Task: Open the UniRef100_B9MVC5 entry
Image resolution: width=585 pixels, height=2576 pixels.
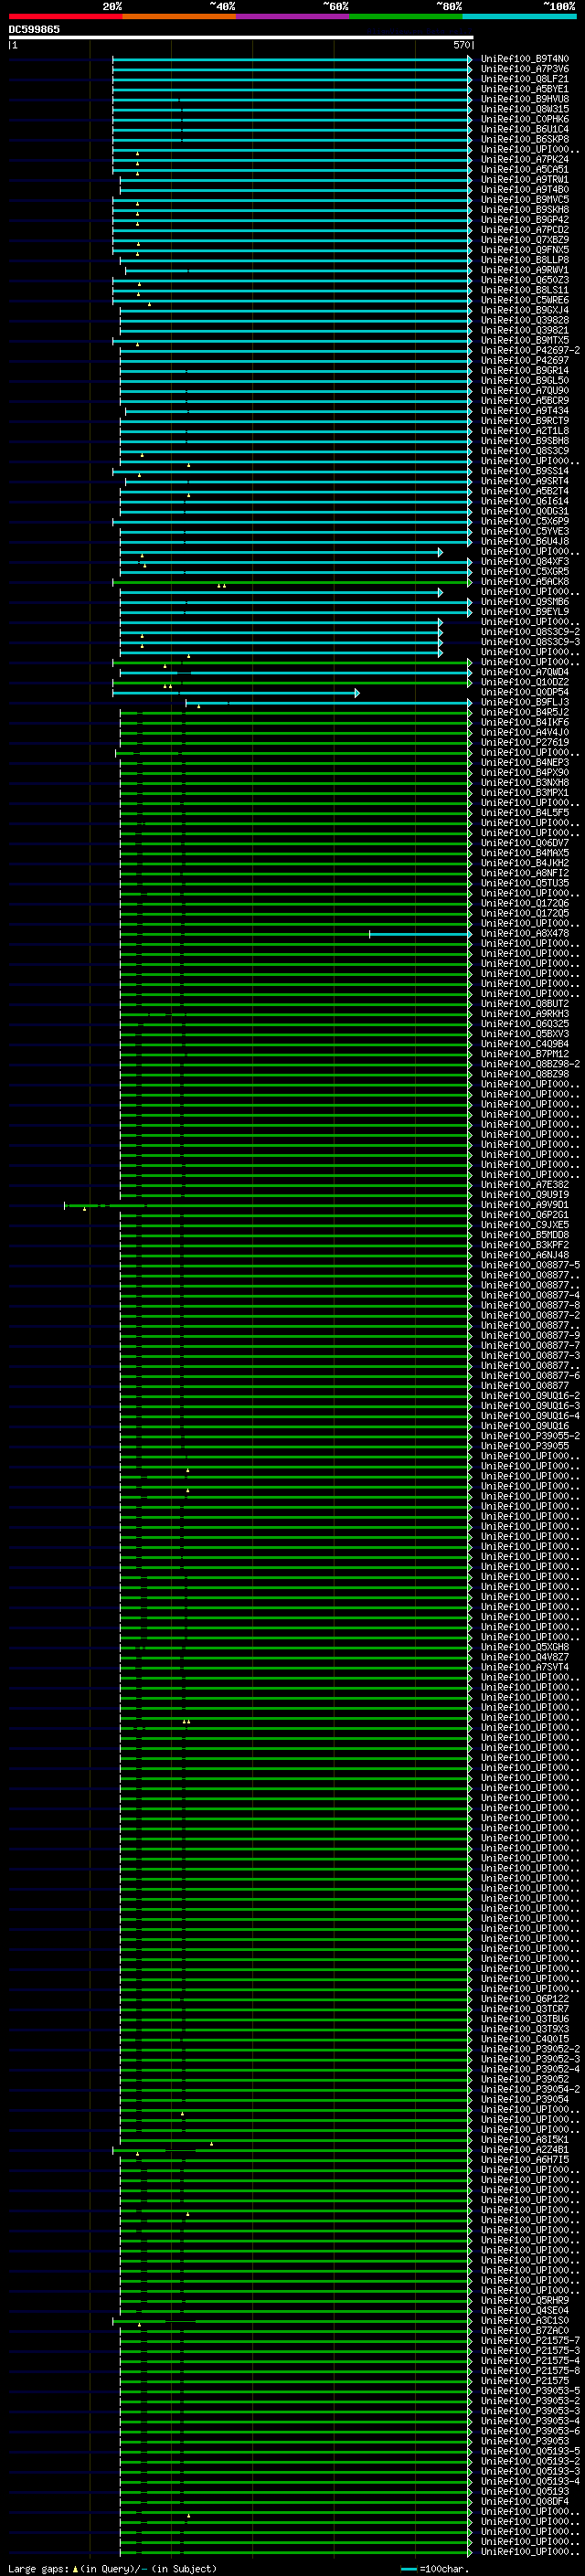Action: point(525,200)
